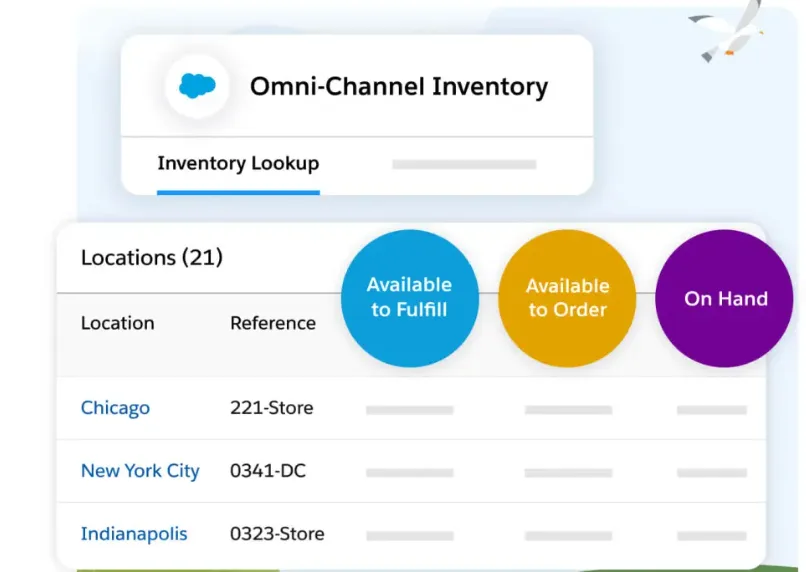Select the 0323-Store reference cell

pos(277,533)
